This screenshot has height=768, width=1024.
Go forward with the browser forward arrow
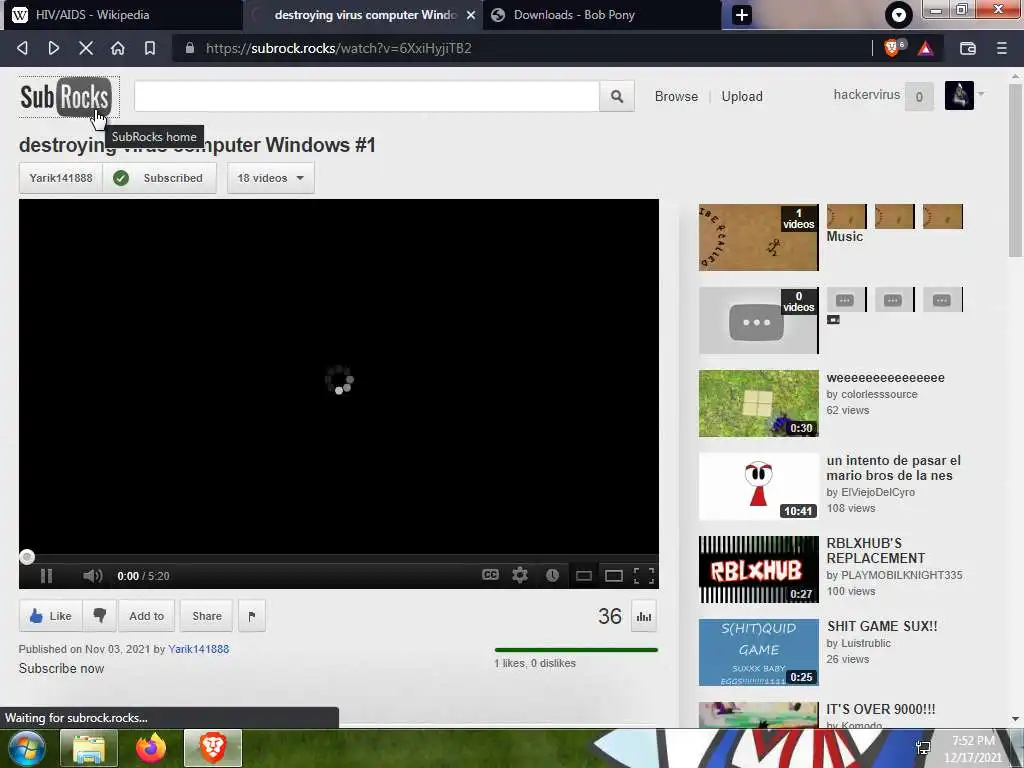click(x=54, y=48)
